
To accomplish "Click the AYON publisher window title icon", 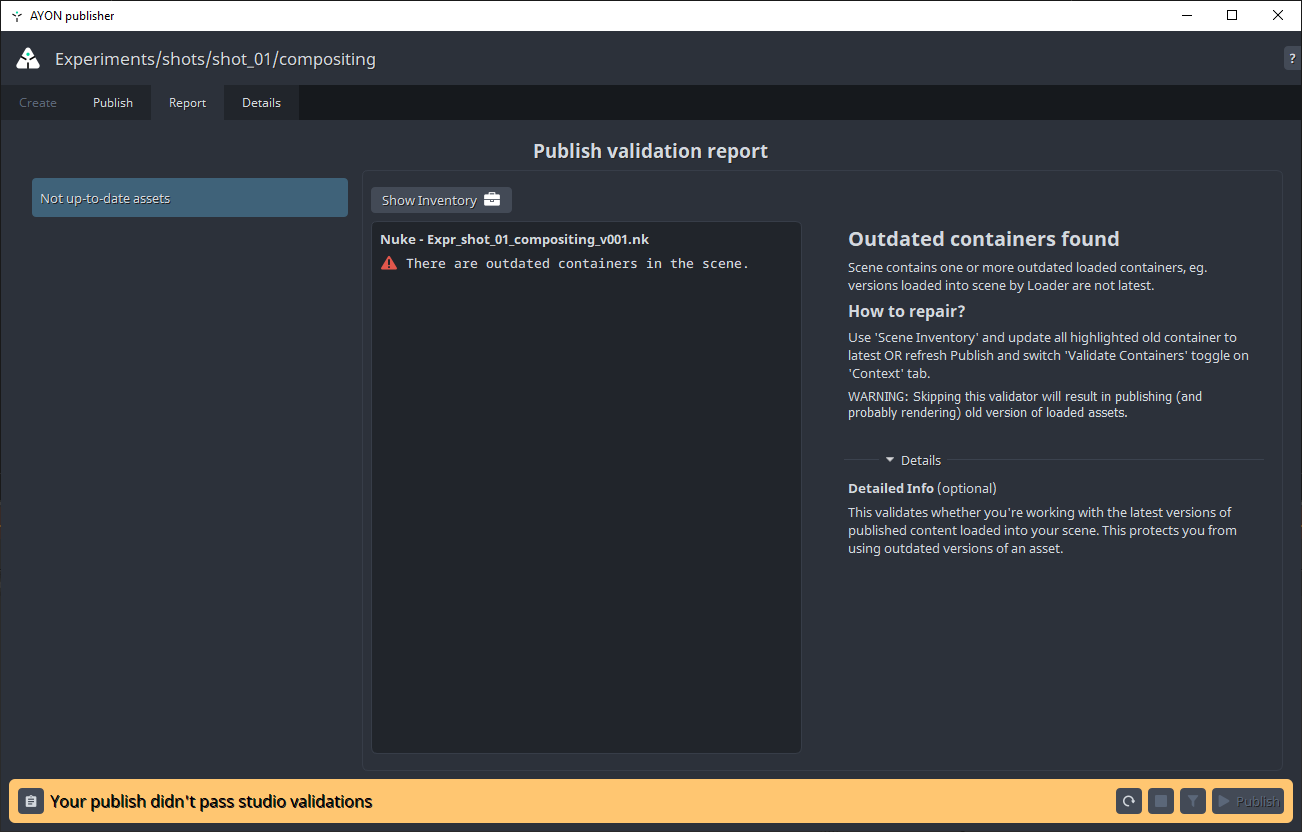I will click(17, 16).
